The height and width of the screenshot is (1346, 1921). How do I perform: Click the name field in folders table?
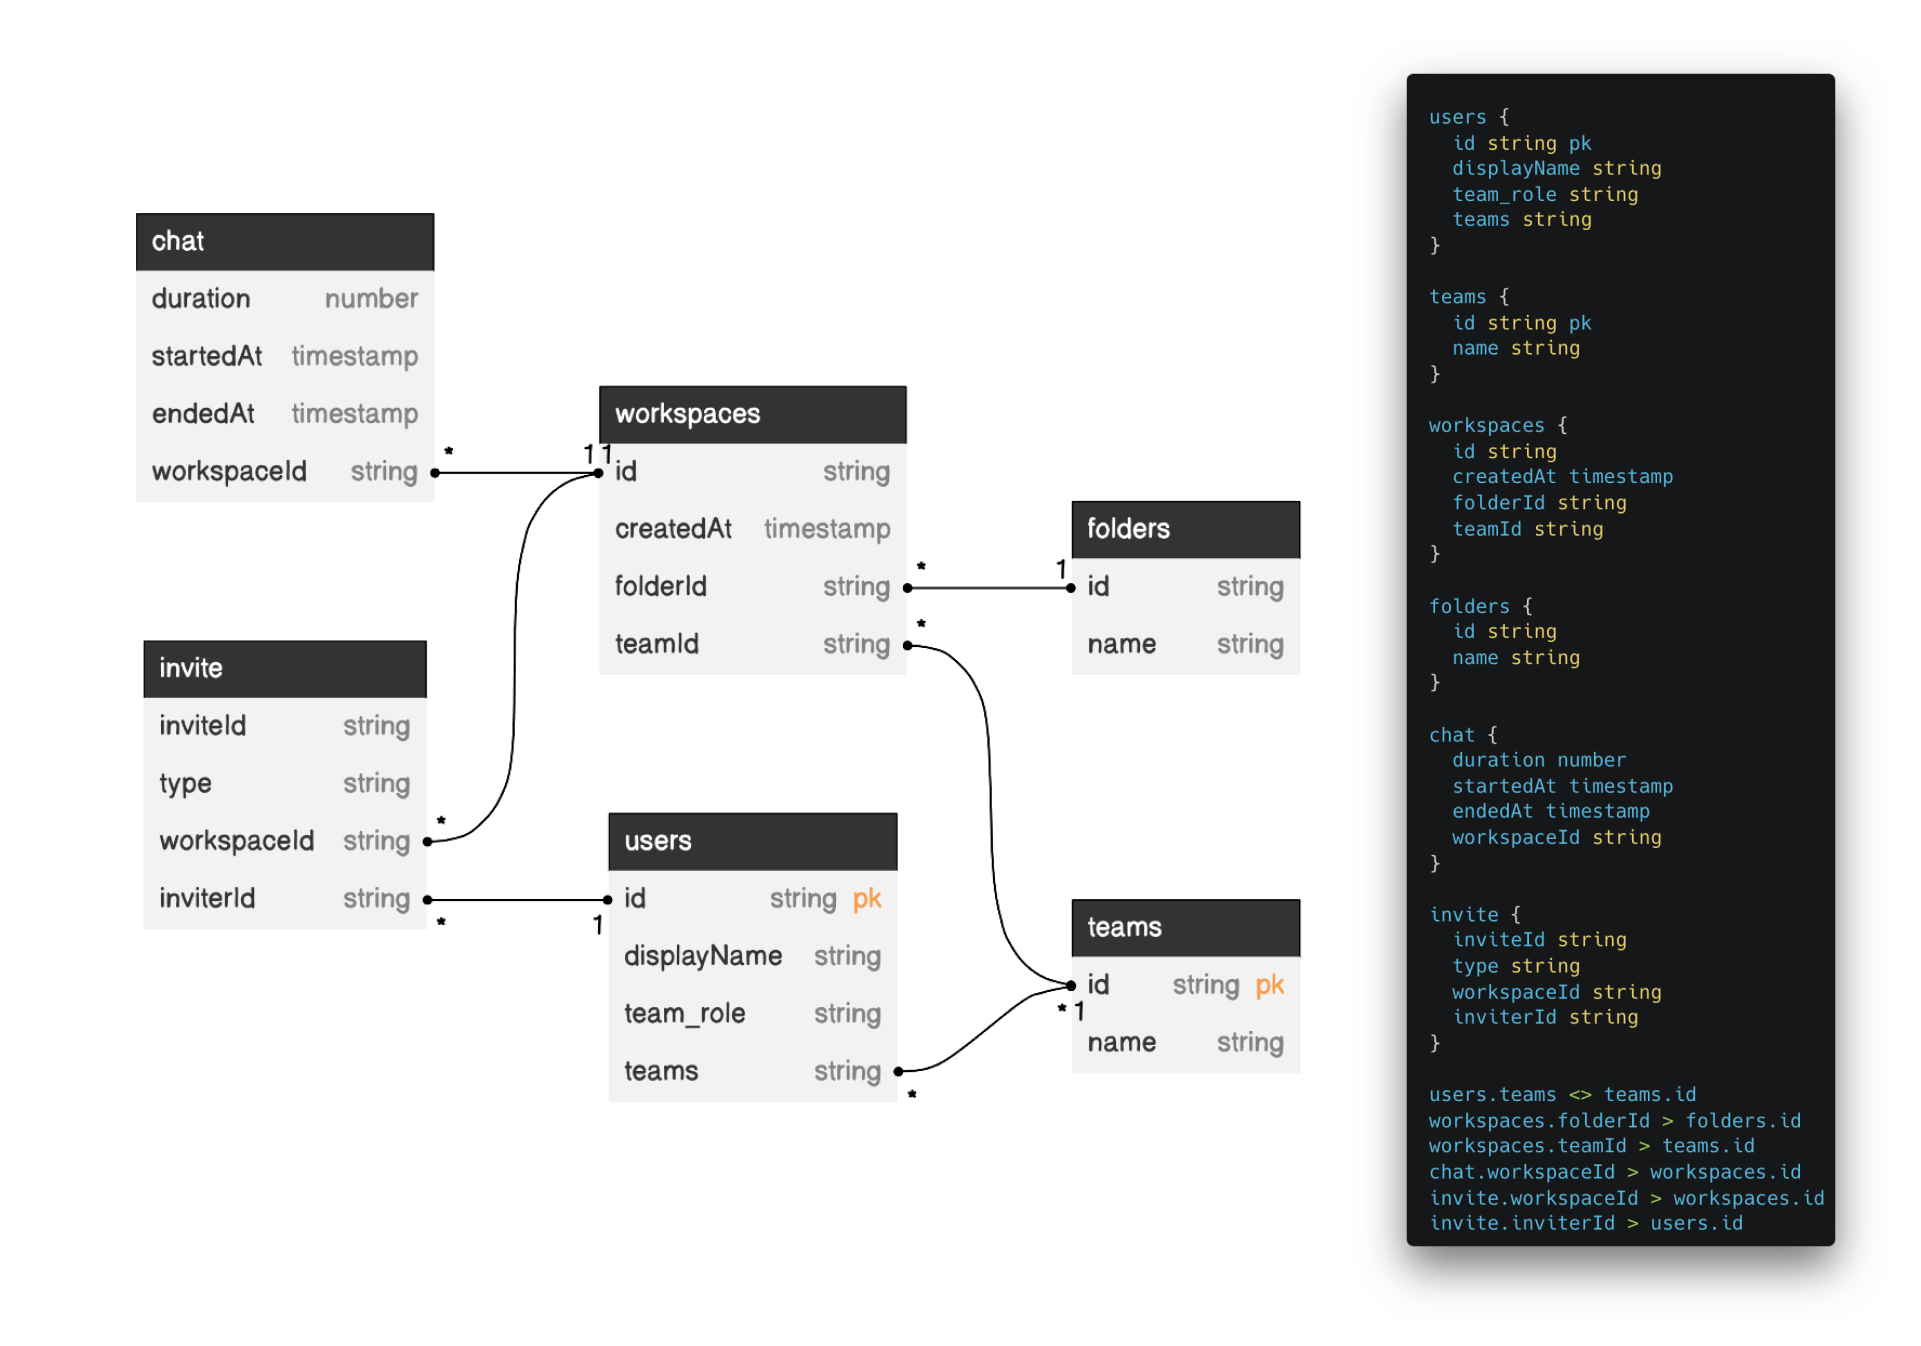[1121, 643]
